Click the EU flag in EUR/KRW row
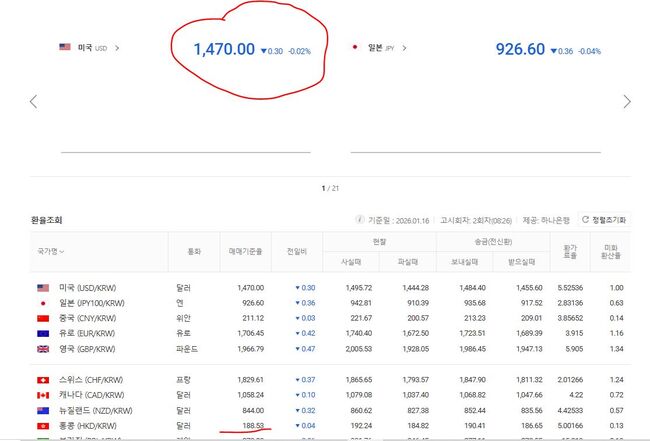650x441 pixels. click(x=43, y=333)
